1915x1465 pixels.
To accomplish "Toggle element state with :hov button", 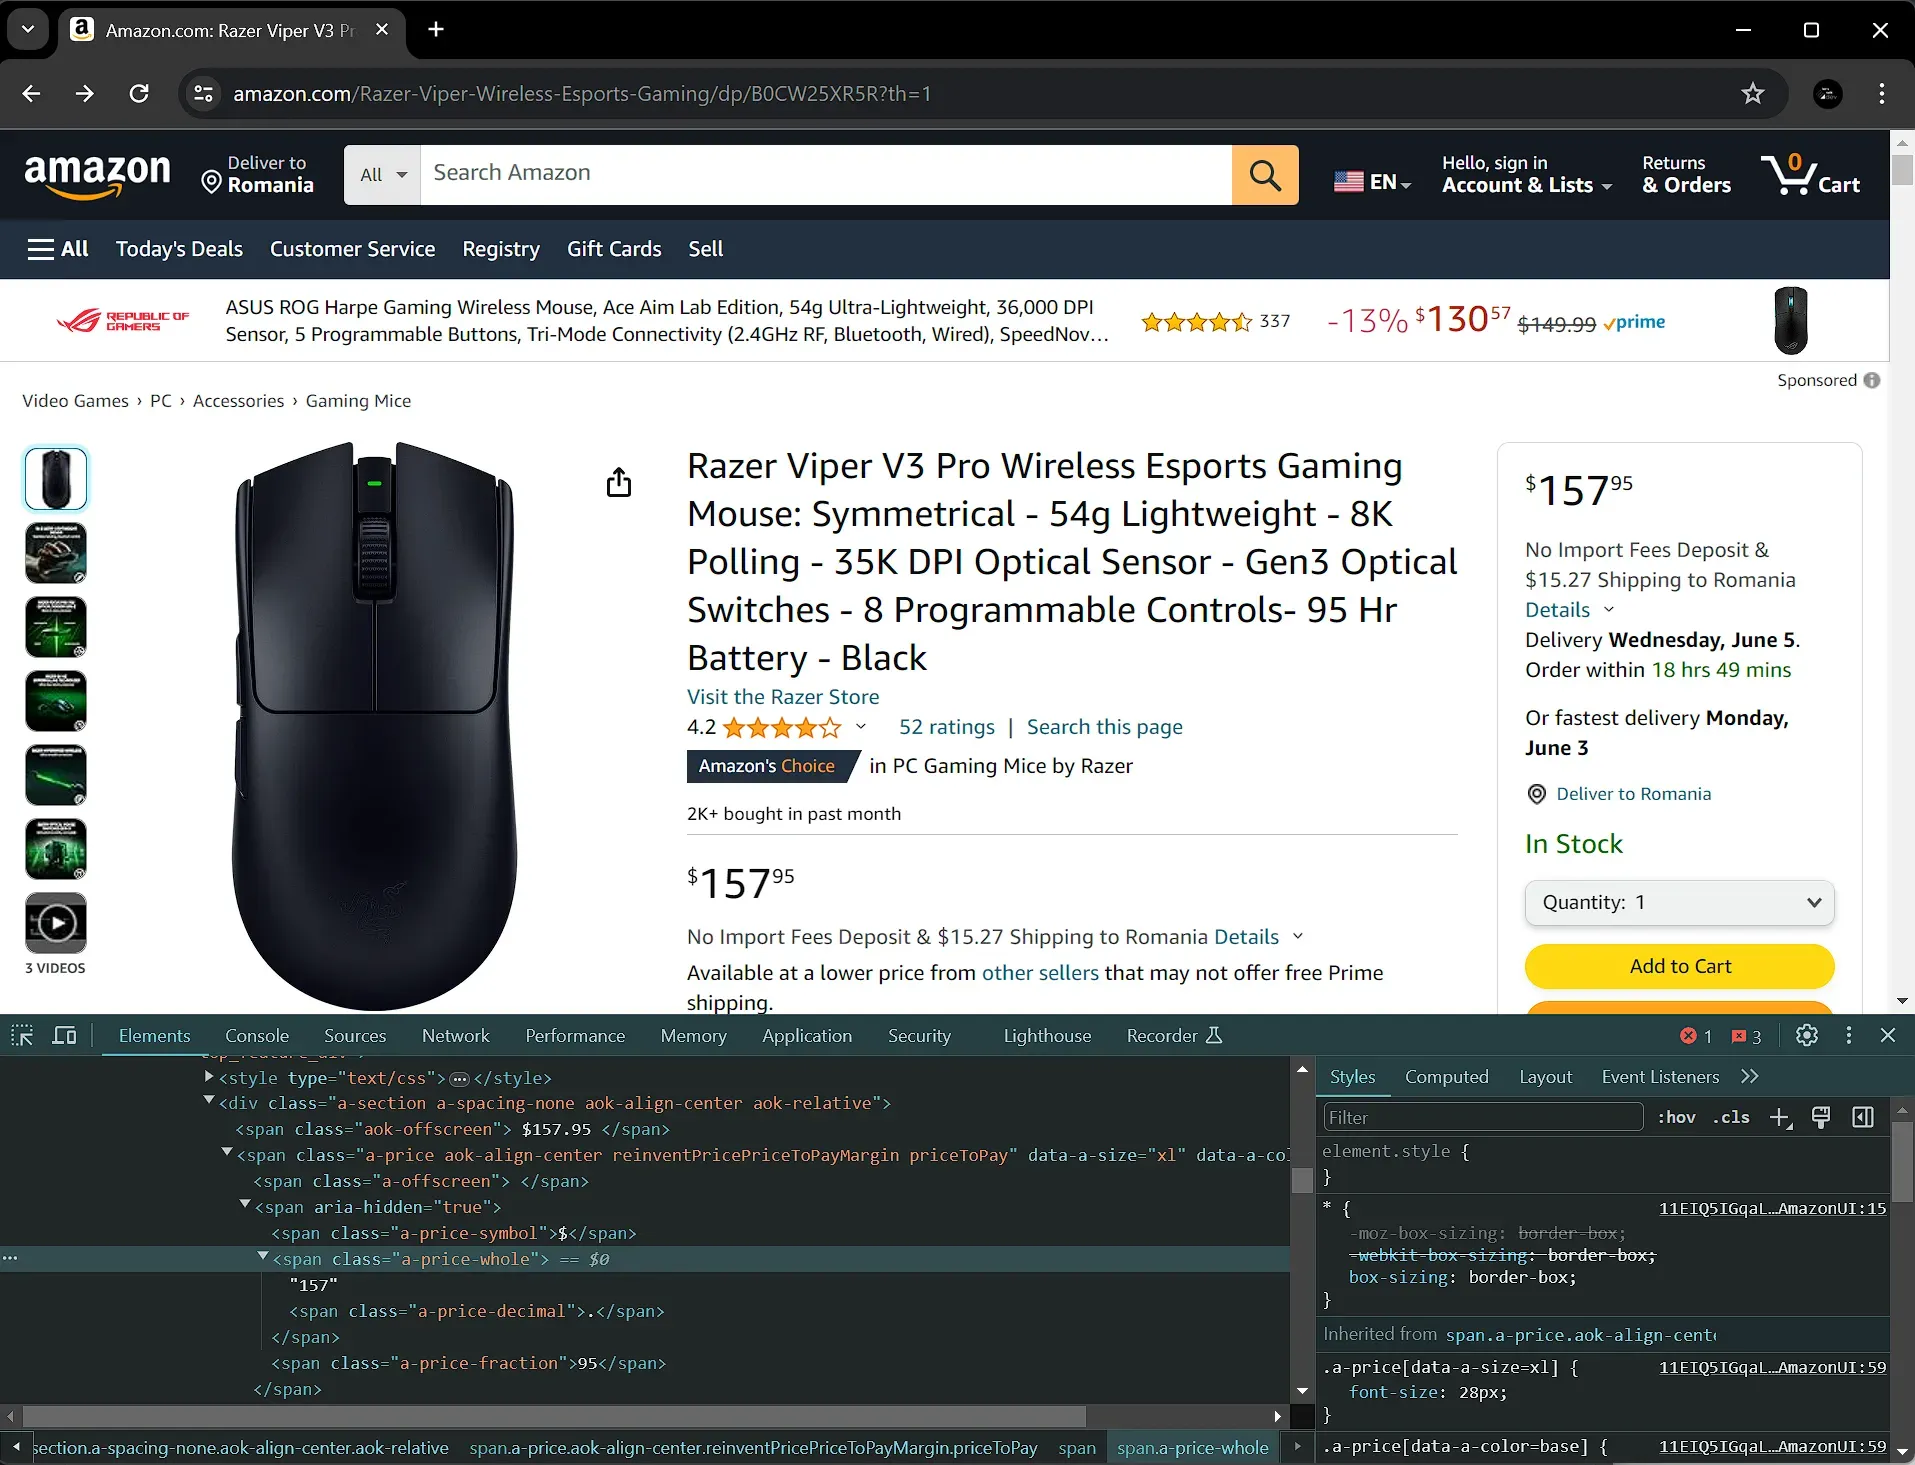I will pyautogui.click(x=1676, y=1116).
